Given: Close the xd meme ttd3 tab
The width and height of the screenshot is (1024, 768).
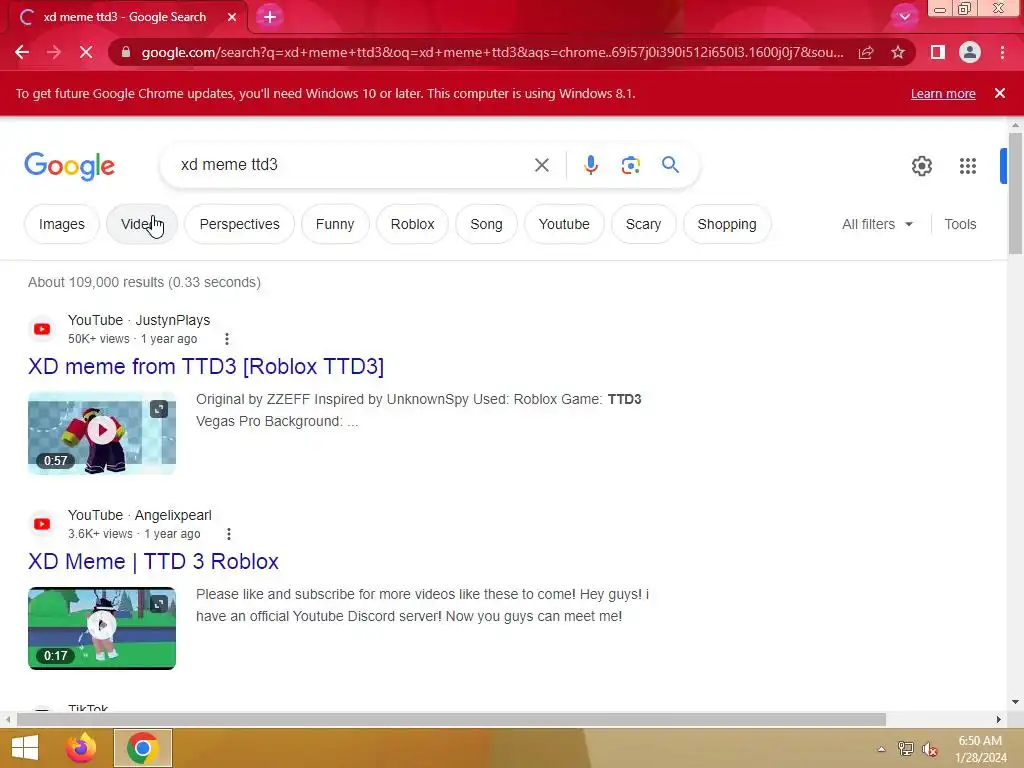Looking at the screenshot, I should [232, 17].
